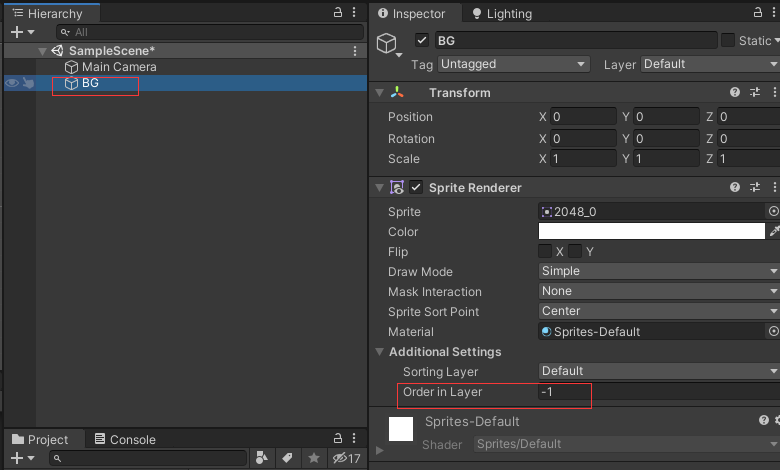Open the Hierarchy create dropdown arrow

31,32
